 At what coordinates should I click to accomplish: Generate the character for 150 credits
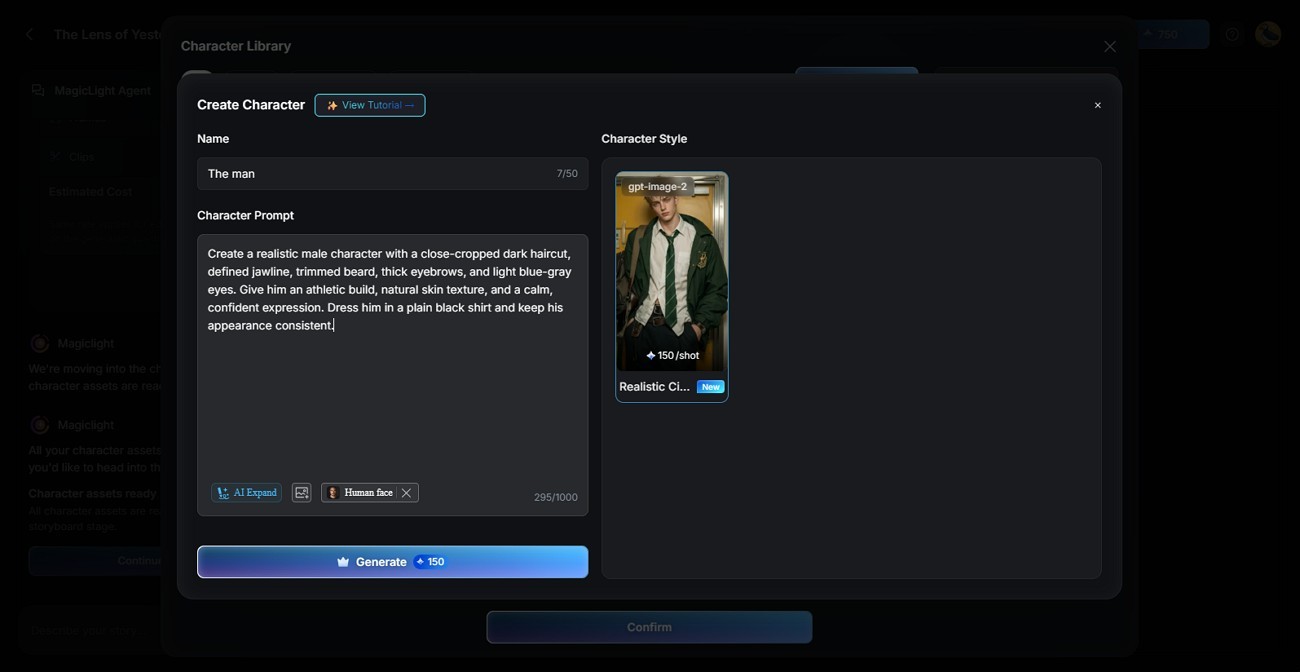point(392,562)
